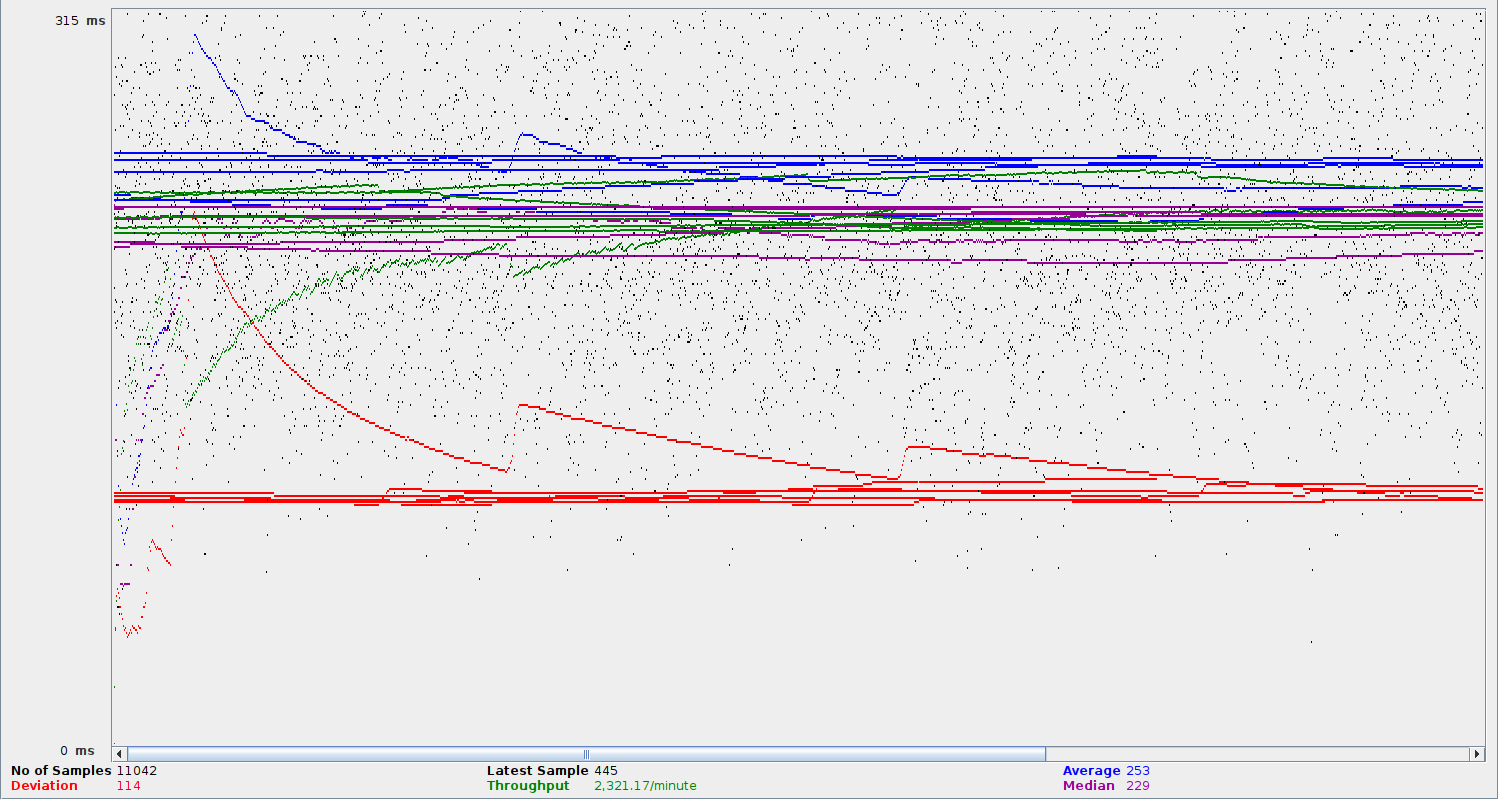Select the purple Median legend label

point(1088,786)
